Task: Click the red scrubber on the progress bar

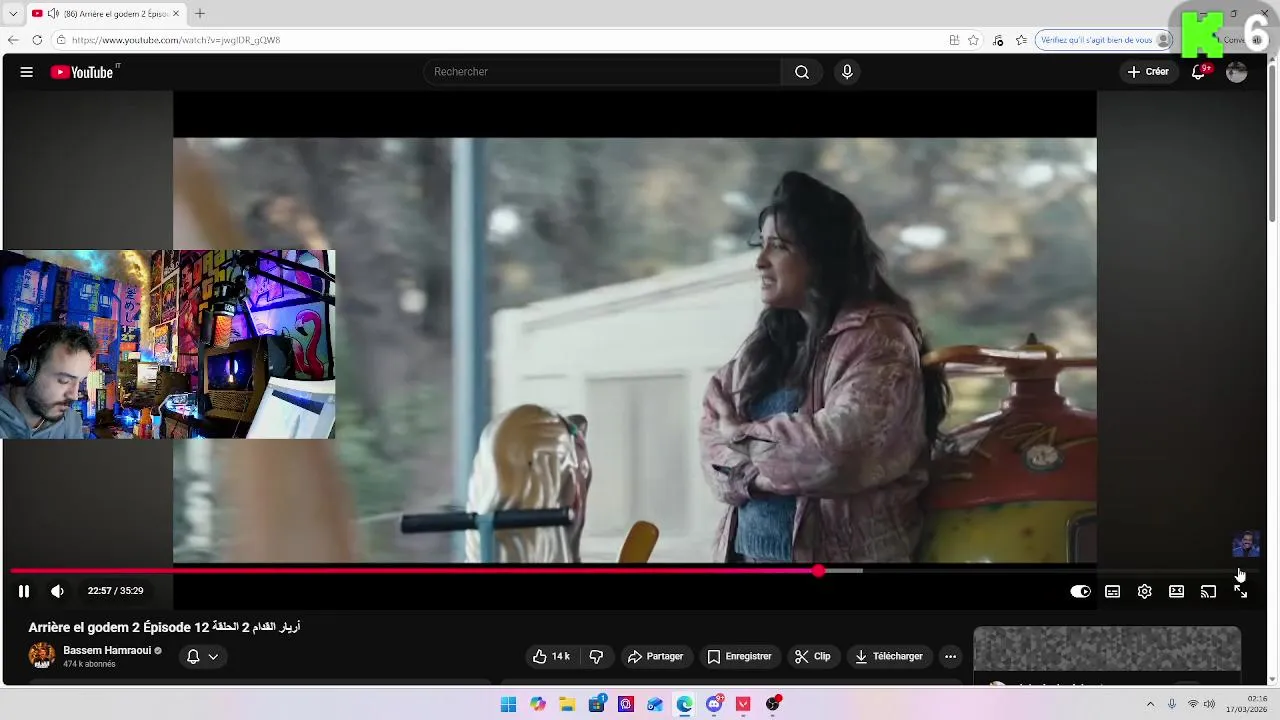Action: (x=819, y=570)
